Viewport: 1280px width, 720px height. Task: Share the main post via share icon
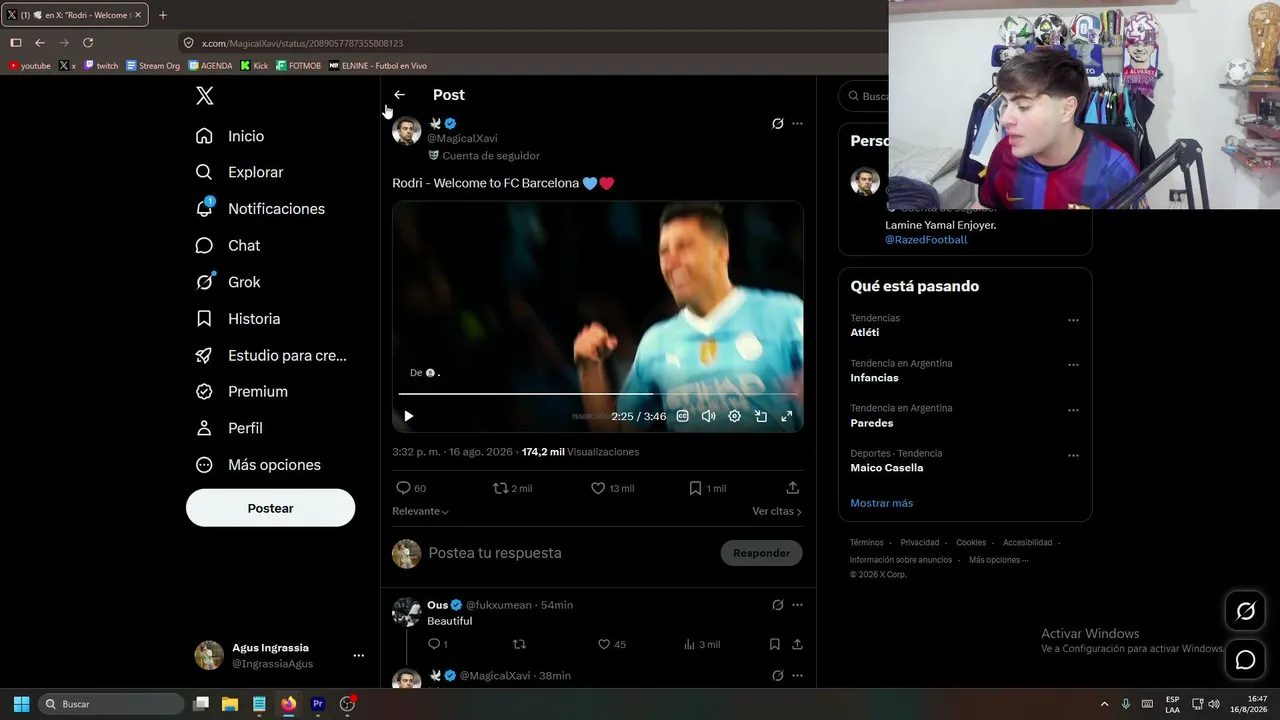coord(793,488)
